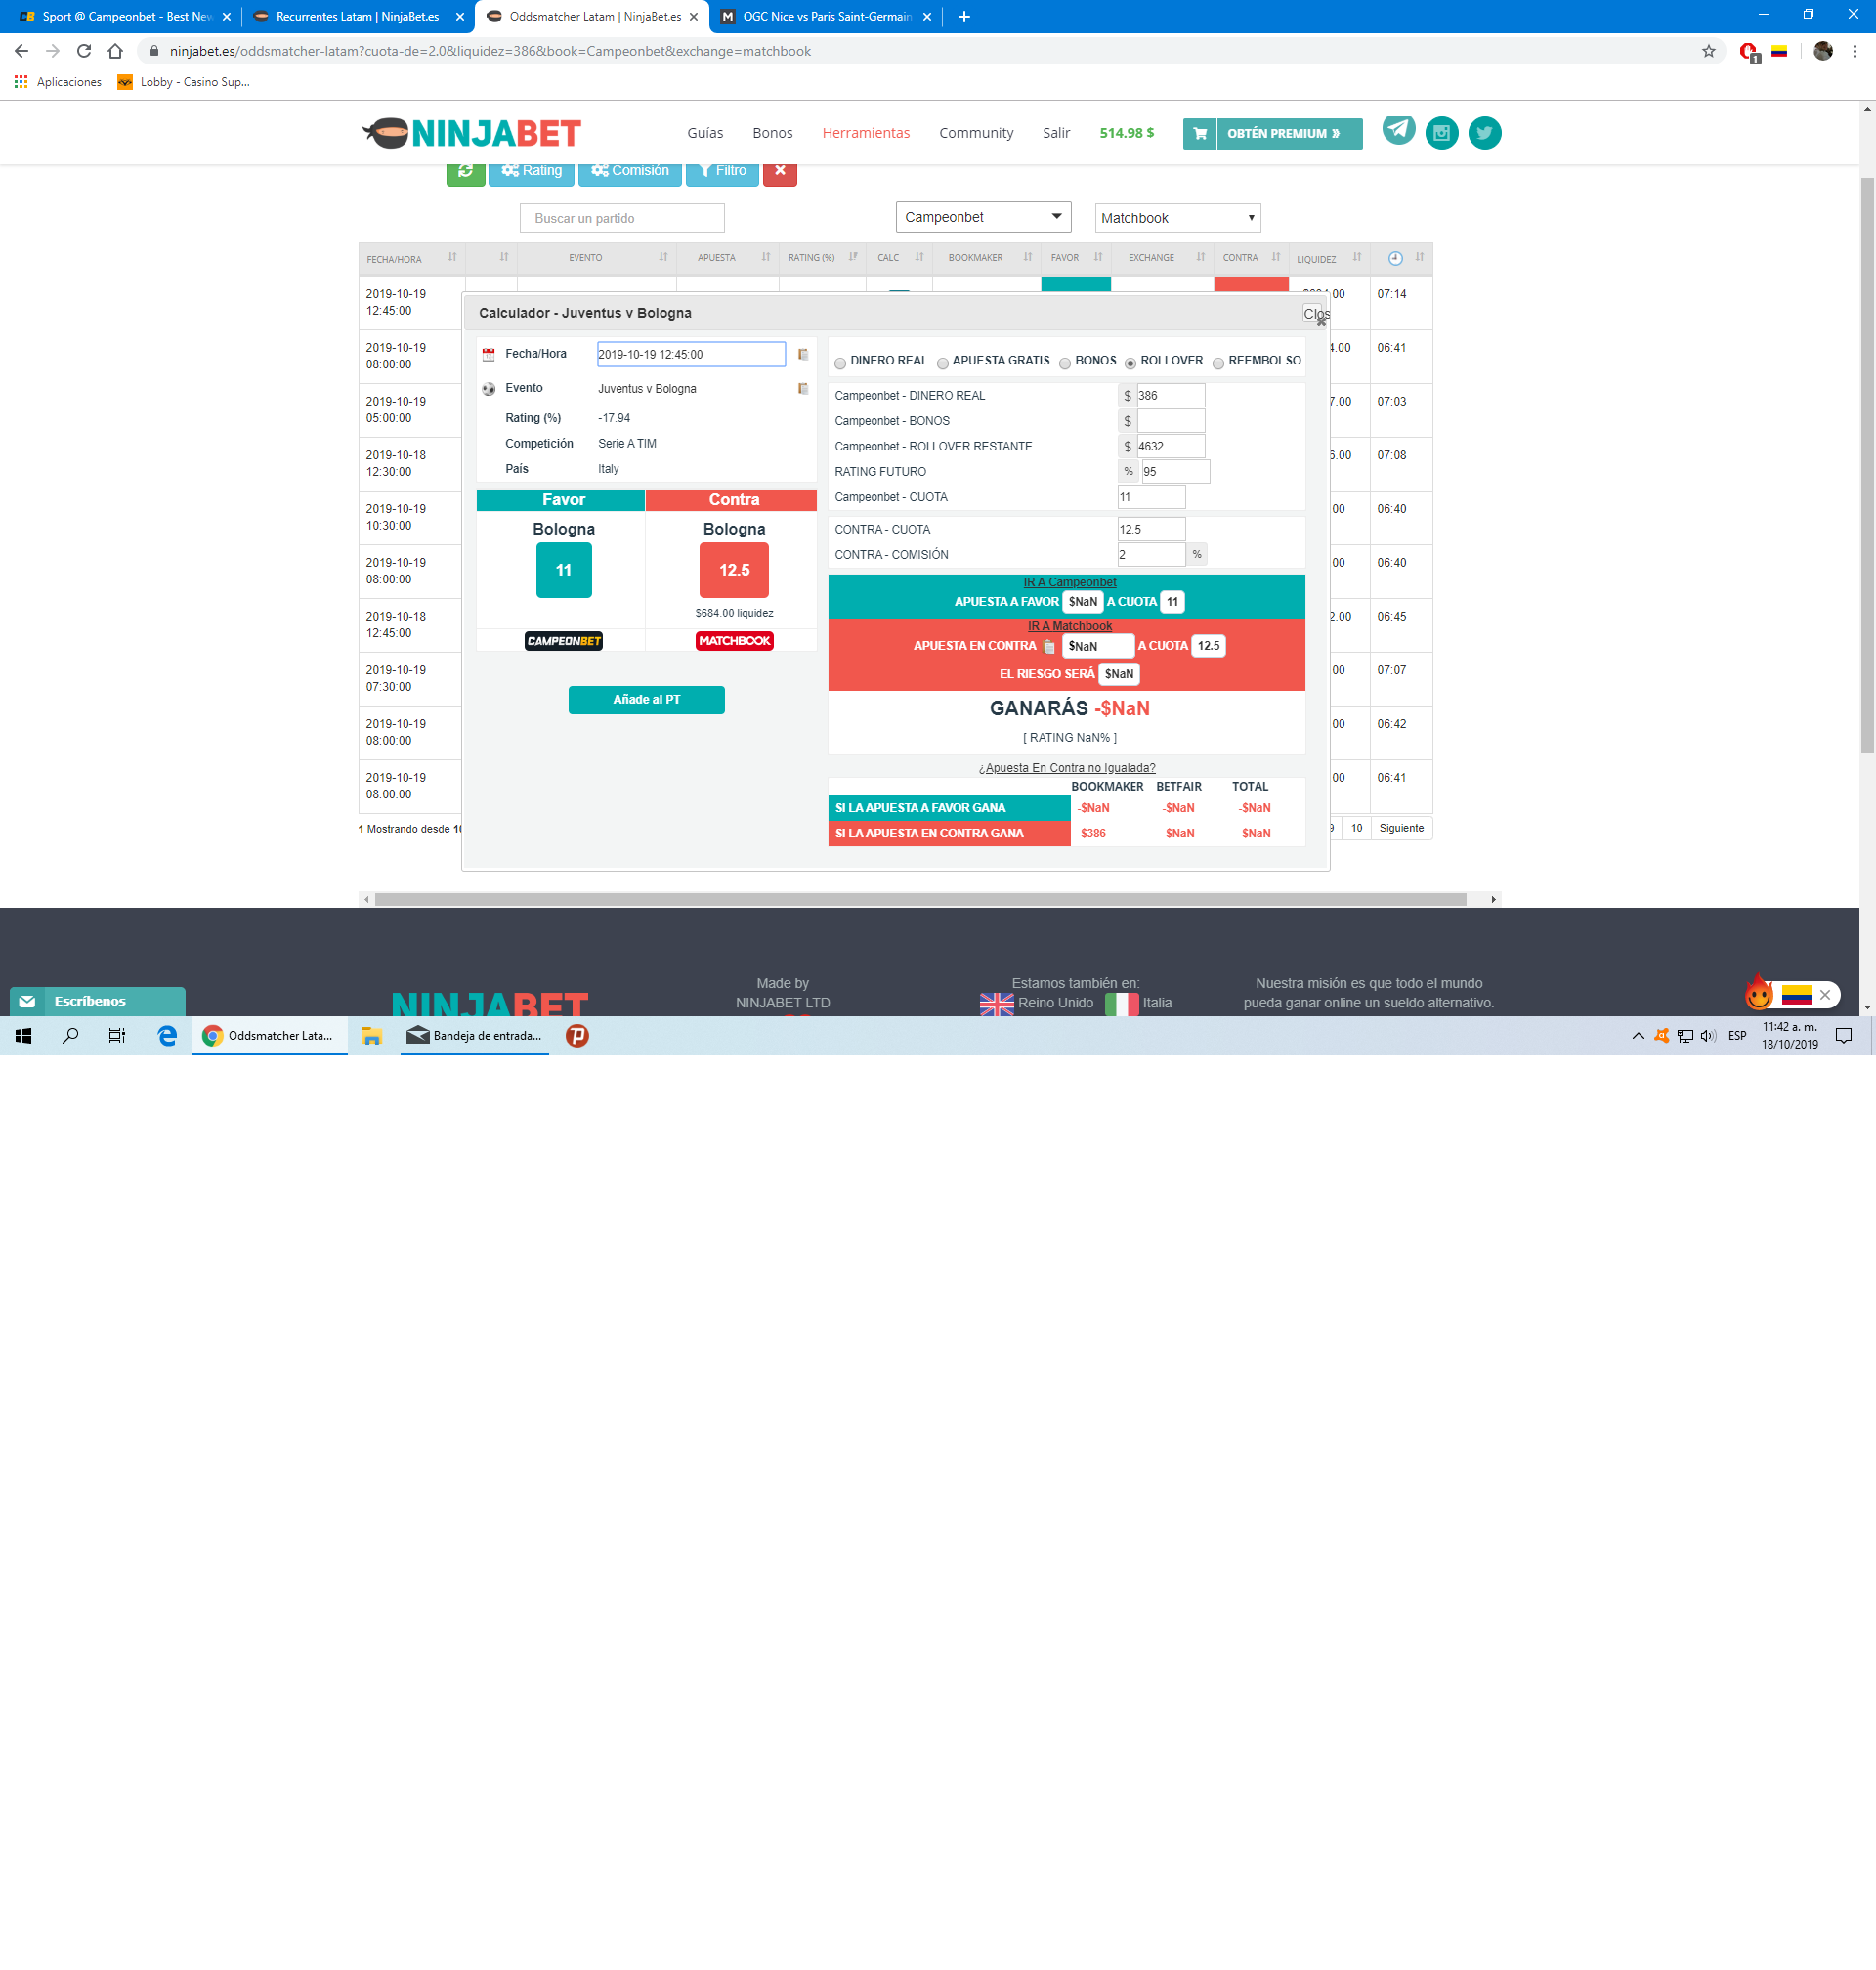
Task: Open the Matchbook exchange dropdown
Action: [x=1177, y=218]
